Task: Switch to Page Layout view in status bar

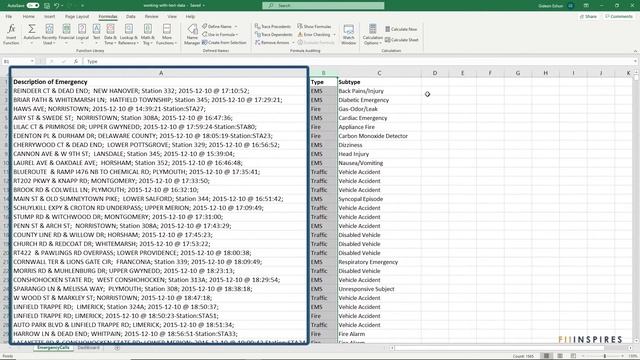Action: point(560,356)
